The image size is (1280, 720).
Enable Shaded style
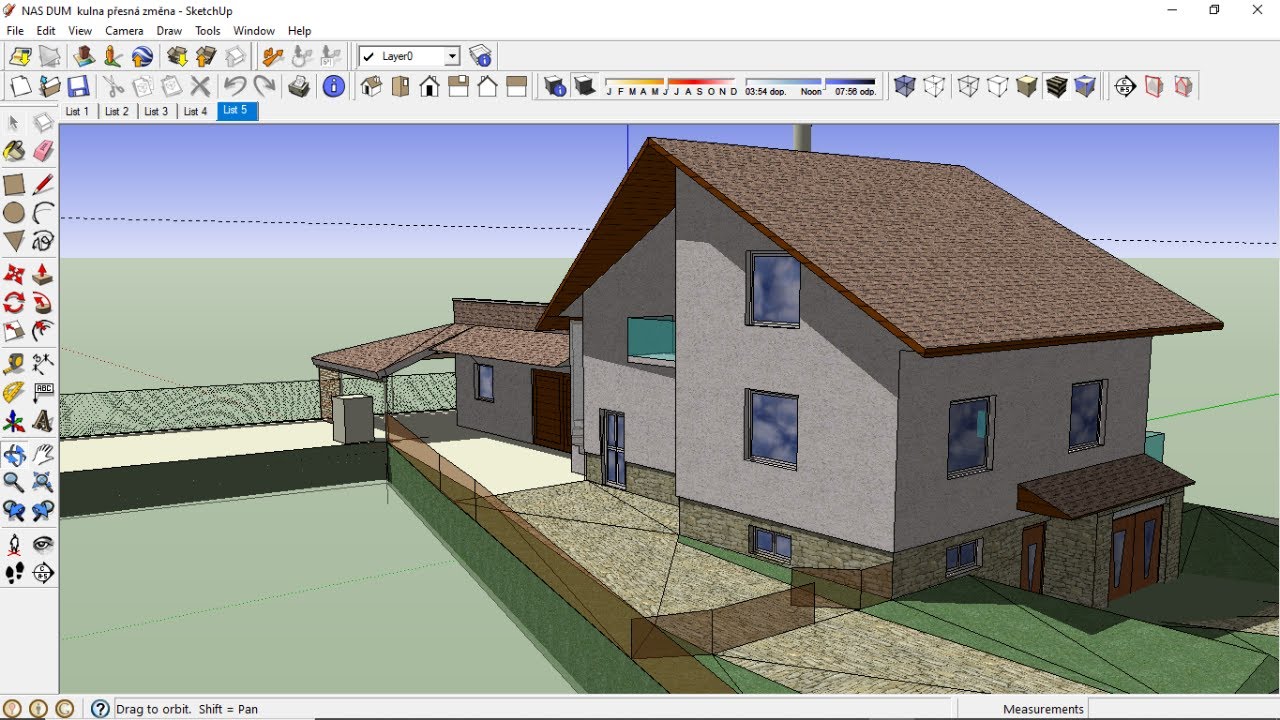pyautogui.click(x=1027, y=87)
